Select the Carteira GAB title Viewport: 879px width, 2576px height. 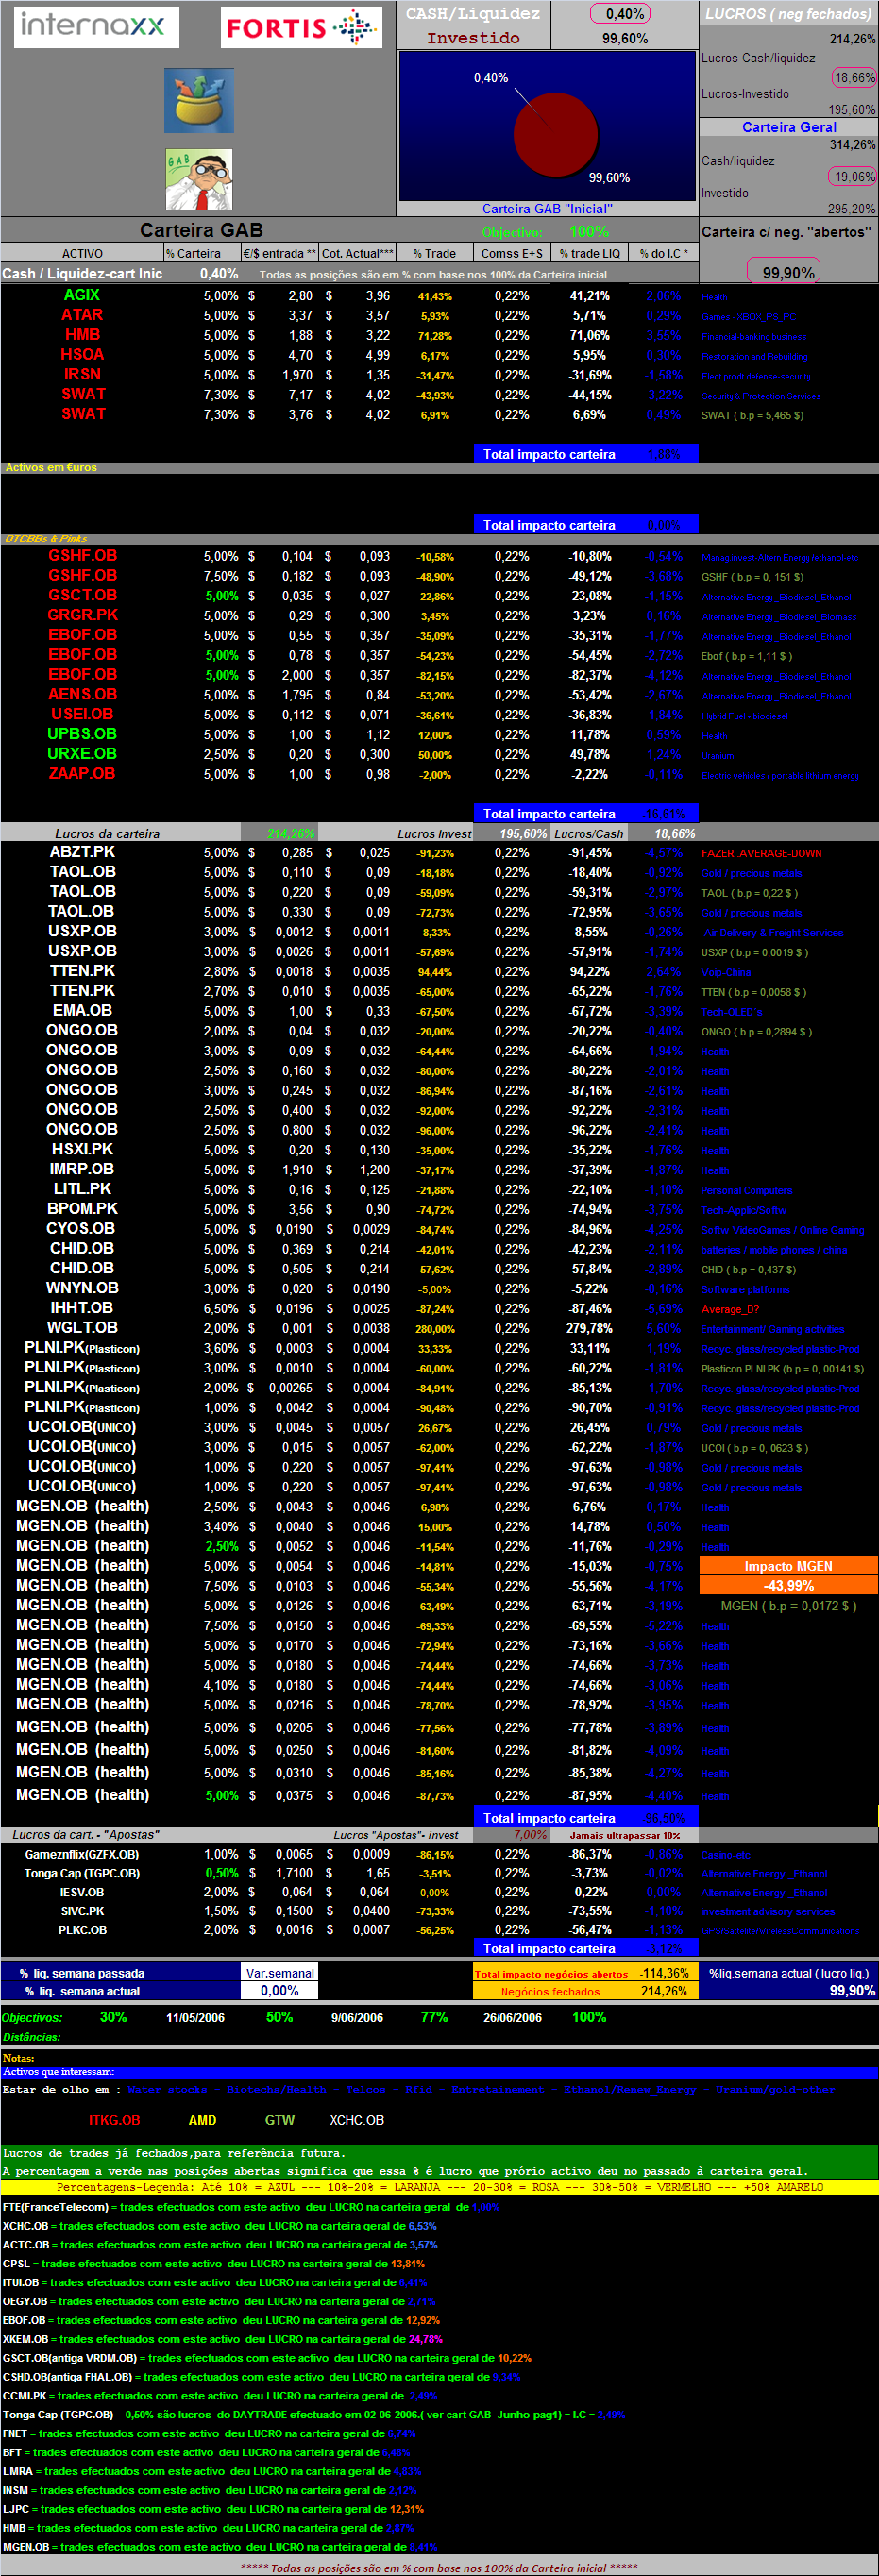(201, 230)
